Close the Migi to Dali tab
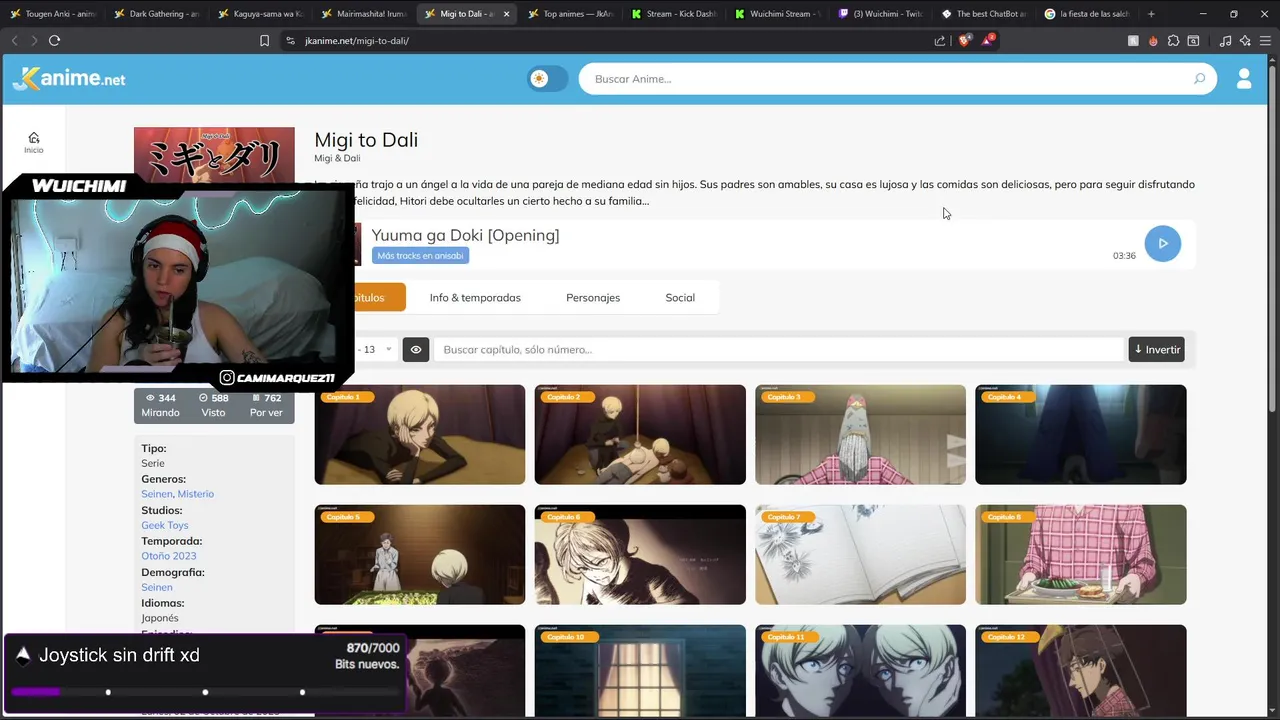Screen dimensions: 1280x720 (x=507, y=14)
